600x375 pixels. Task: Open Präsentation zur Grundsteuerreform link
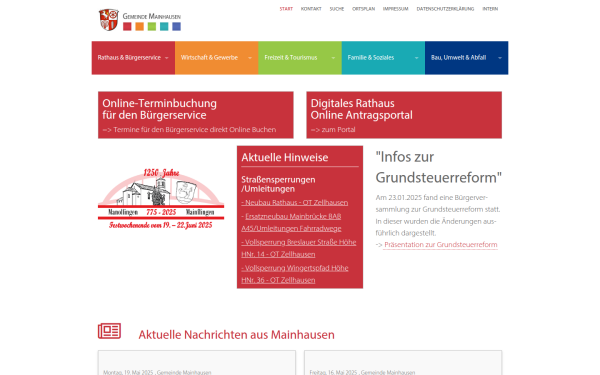(x=441, y=245)
